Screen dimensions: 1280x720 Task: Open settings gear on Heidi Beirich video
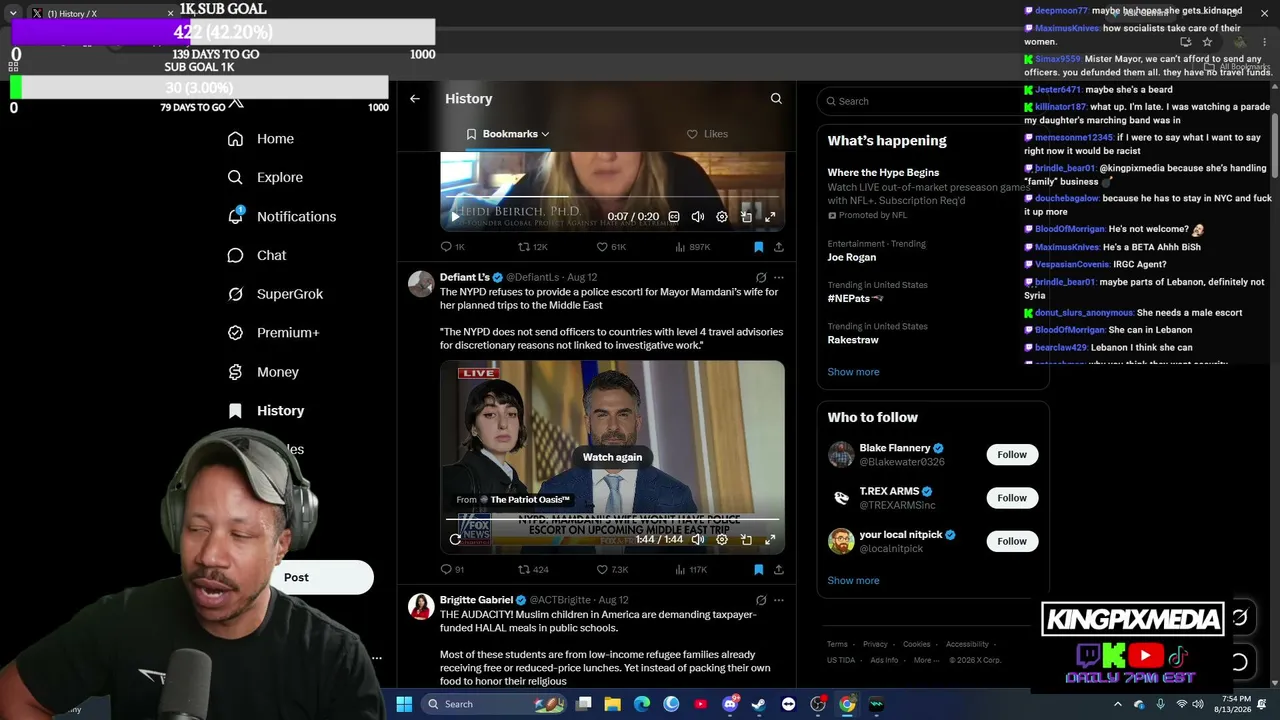point(722,216)
